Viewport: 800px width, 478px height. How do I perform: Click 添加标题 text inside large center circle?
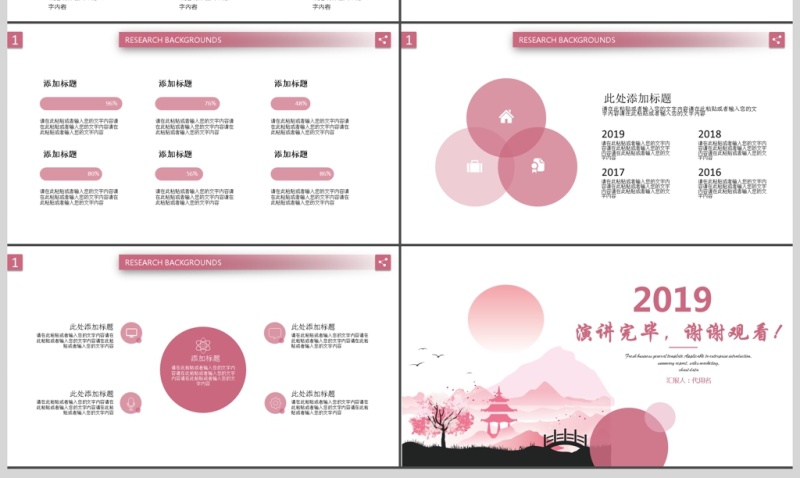[205, 358]
